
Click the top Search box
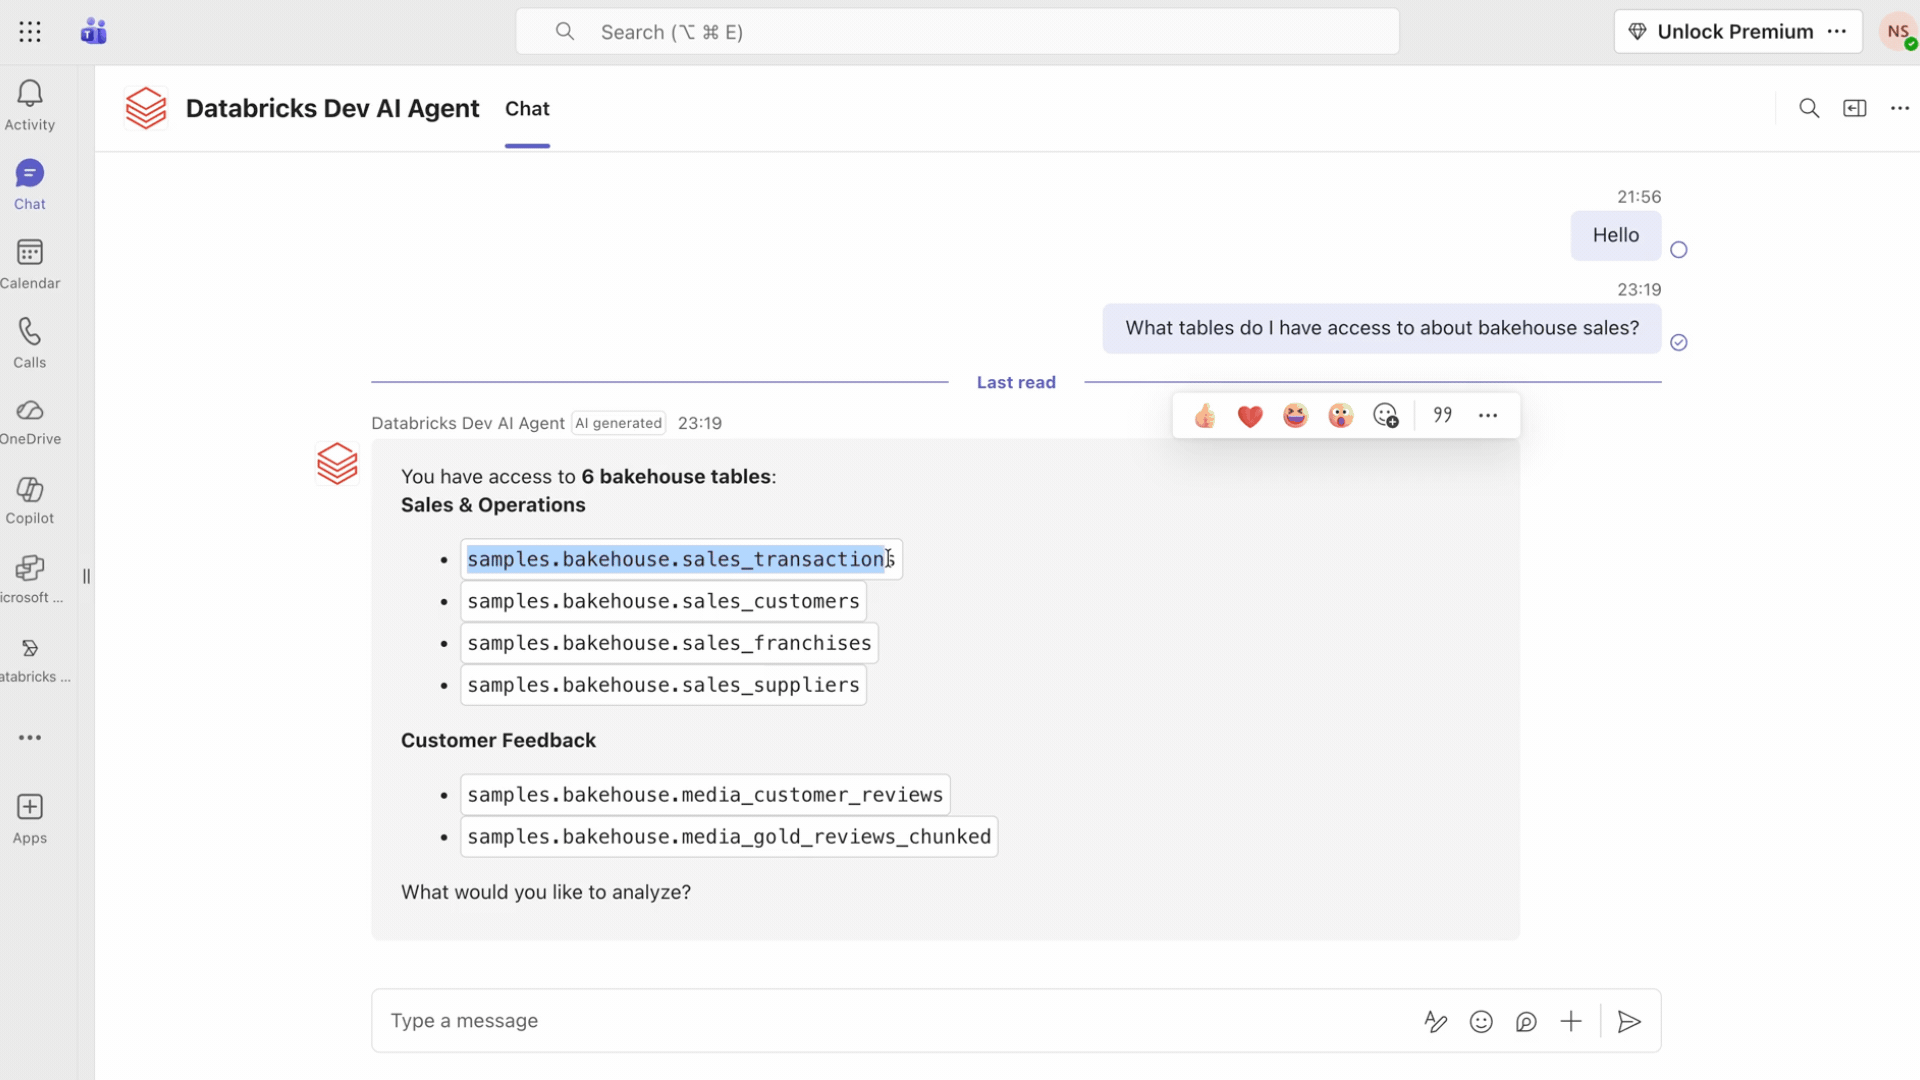(x=957, y=32)
